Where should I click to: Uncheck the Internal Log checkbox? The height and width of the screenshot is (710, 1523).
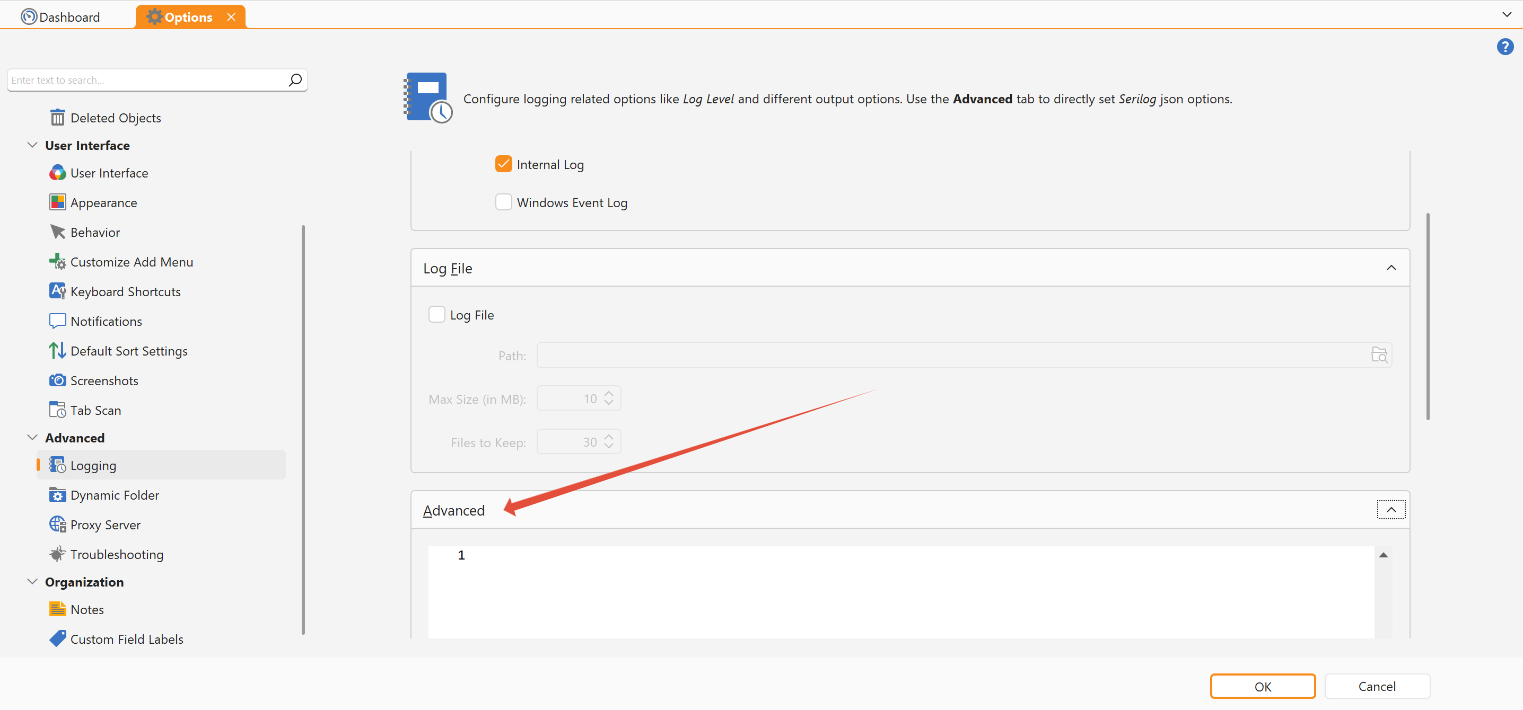(x=504, y=164)
